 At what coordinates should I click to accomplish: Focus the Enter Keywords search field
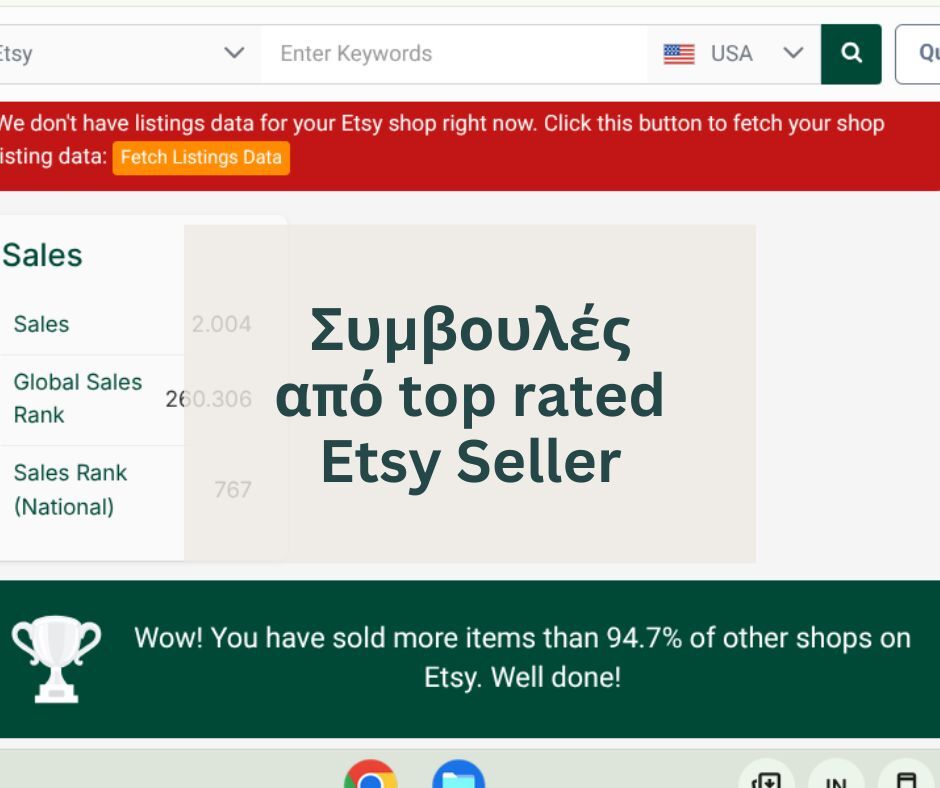point(455,54)
